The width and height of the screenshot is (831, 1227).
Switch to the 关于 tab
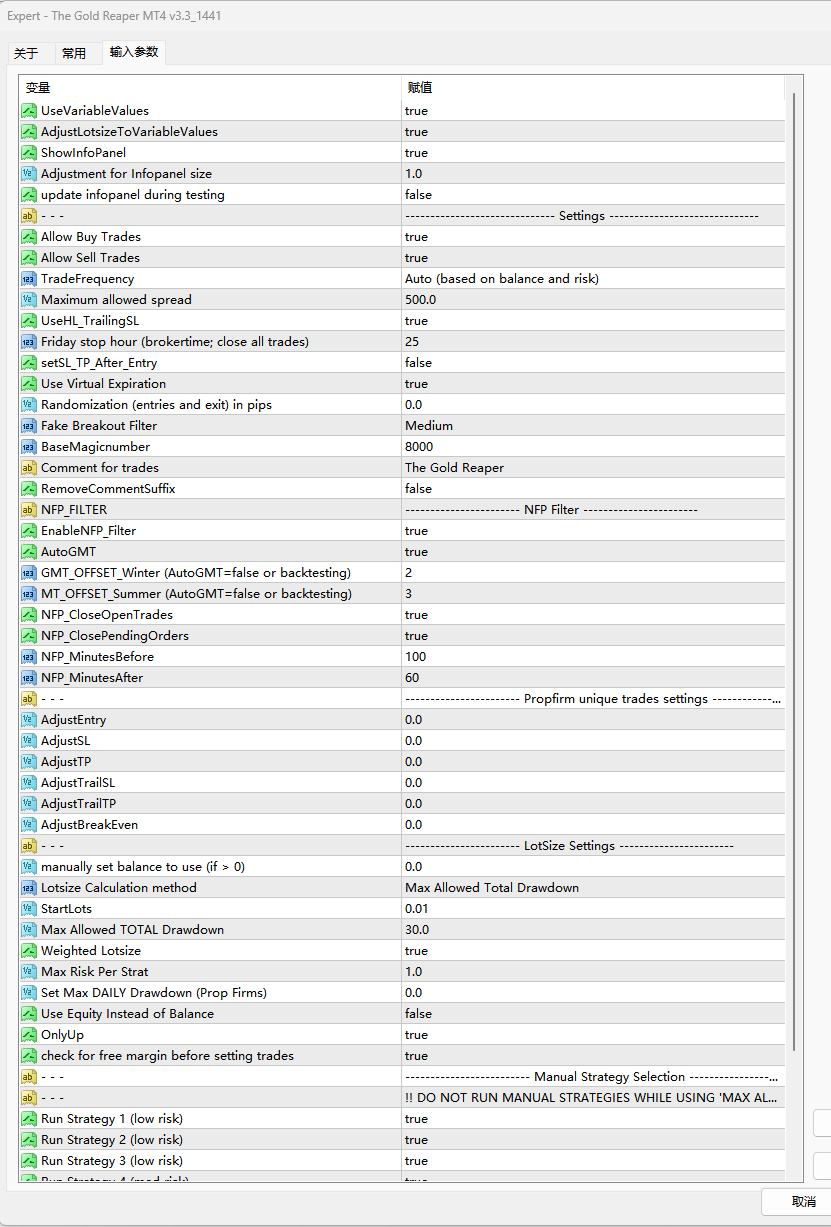pos(26,53)
